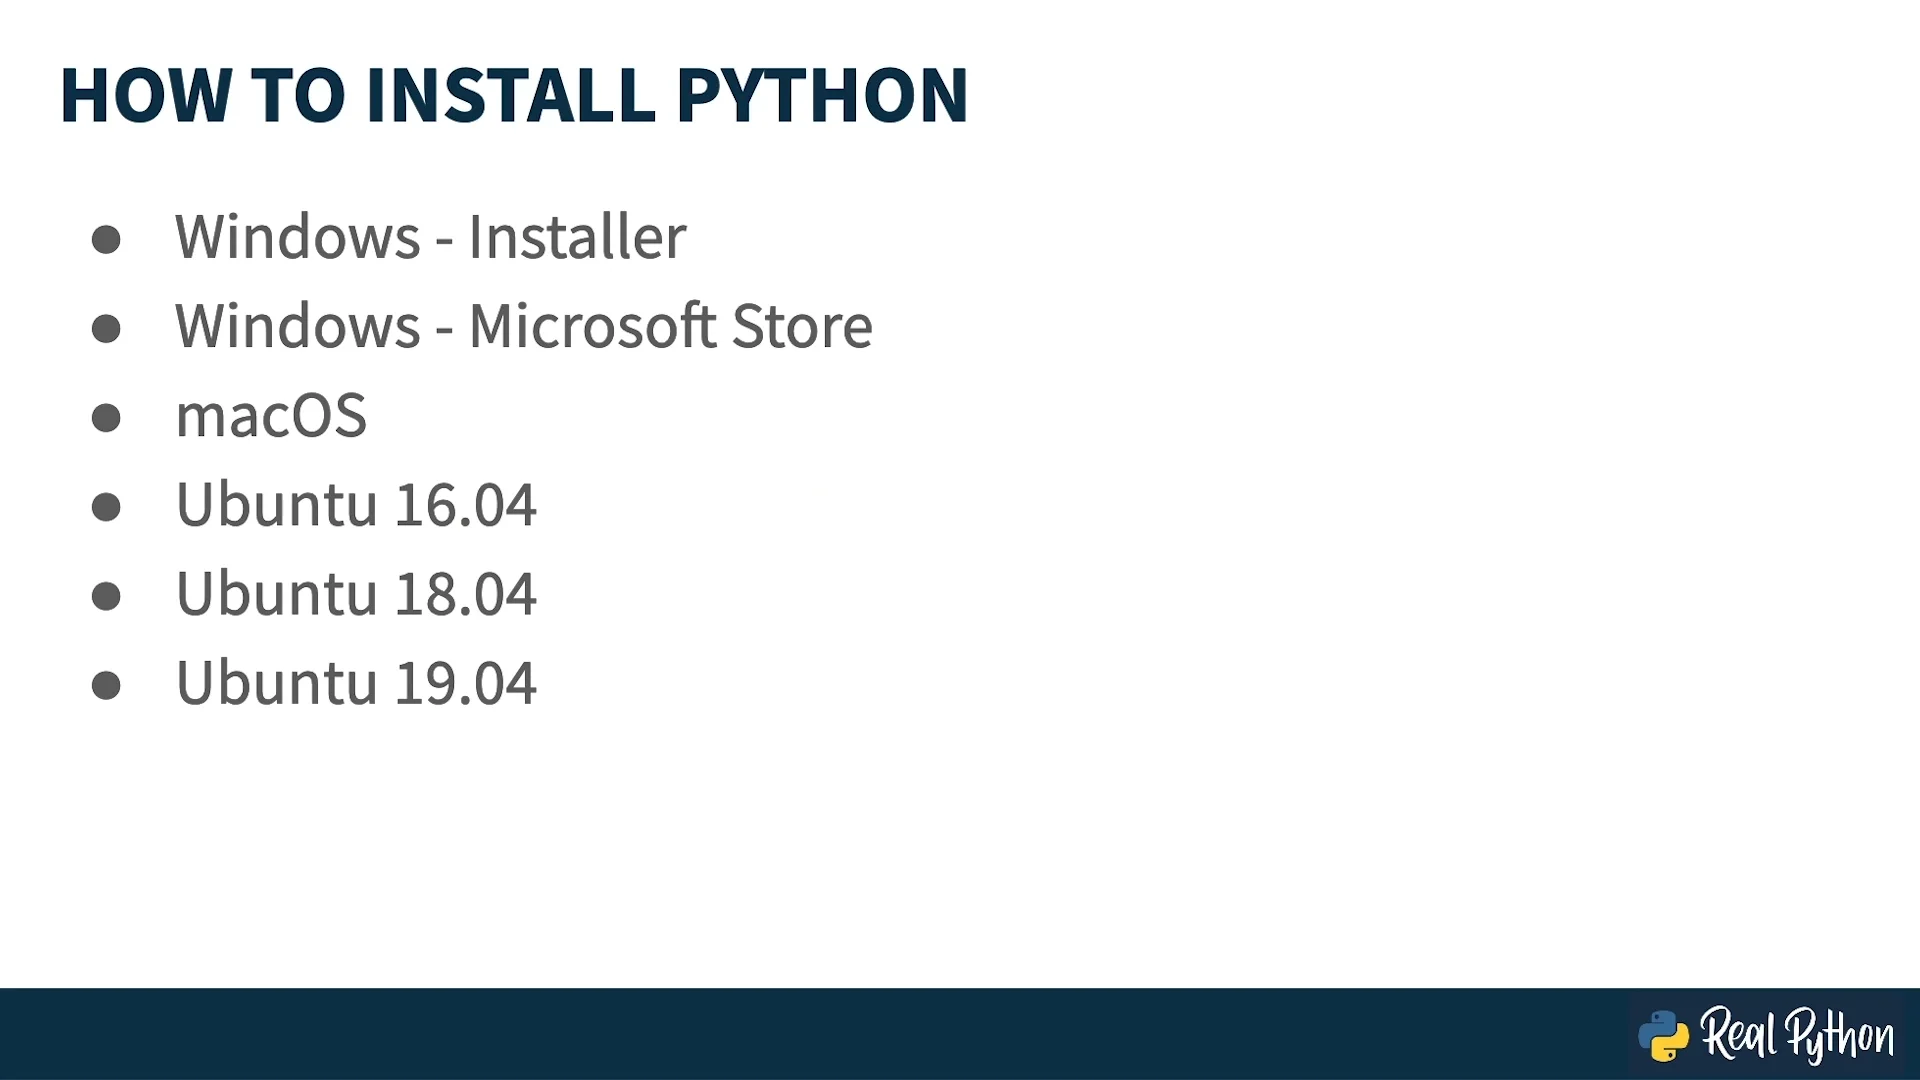Image resolution: width=1920 pixels, height=1080 pixels.
Task: Click the bullet dot beside Windows - Installer
Action: click(106, 240)
